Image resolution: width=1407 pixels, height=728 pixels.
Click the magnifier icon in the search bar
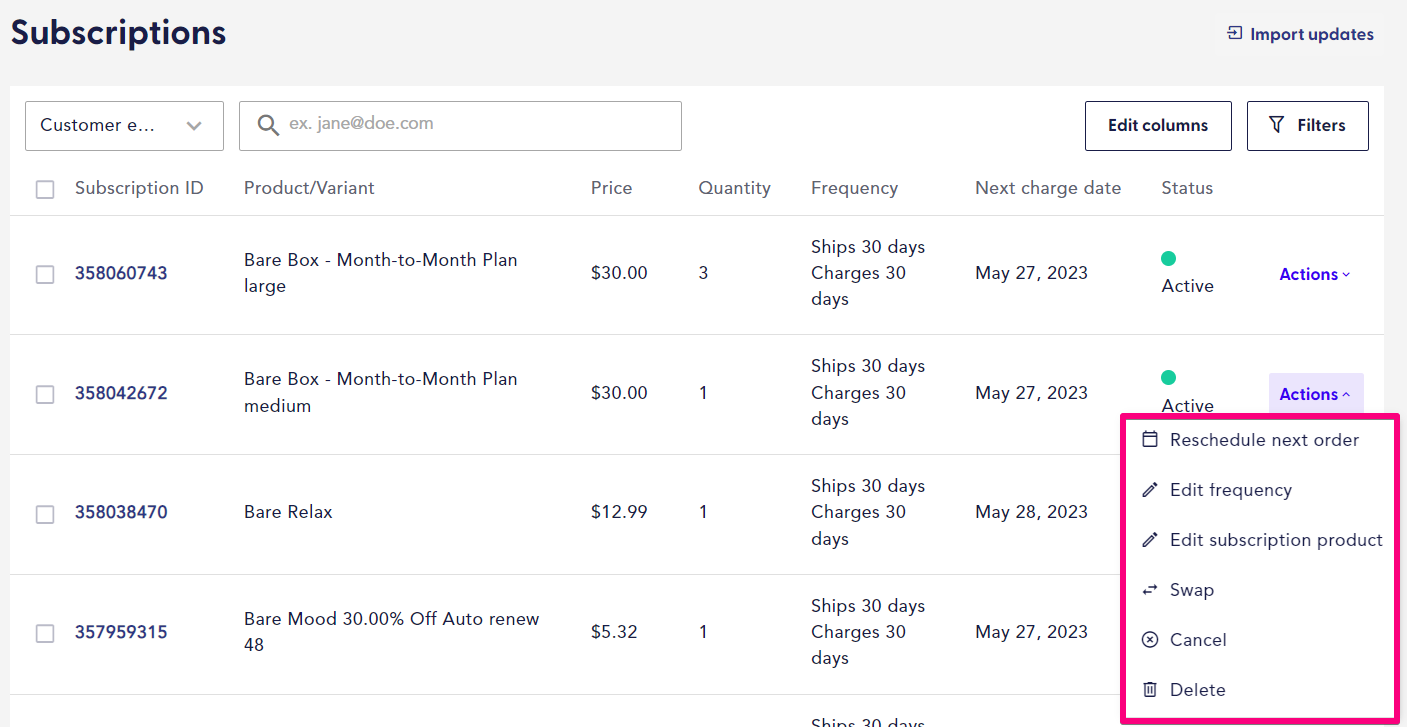[267, 124]
